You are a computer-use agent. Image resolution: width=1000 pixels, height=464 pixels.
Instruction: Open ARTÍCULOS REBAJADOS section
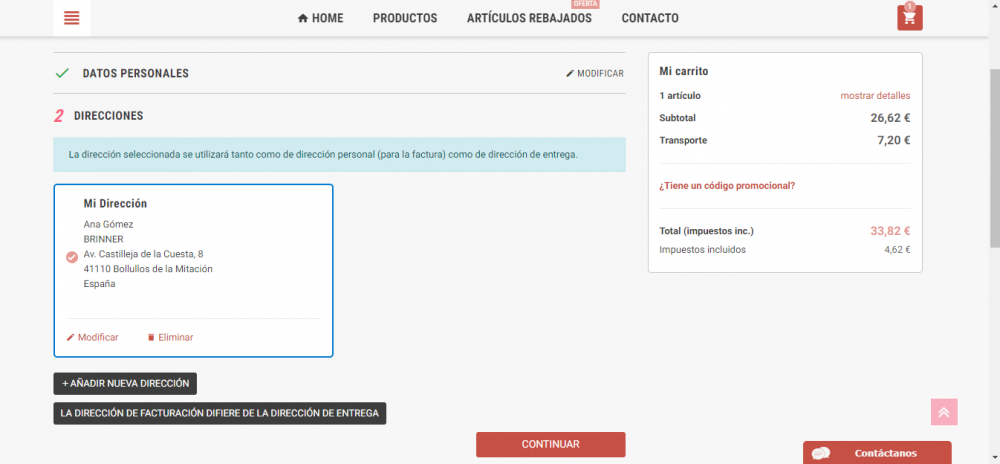tap(529, 18)
